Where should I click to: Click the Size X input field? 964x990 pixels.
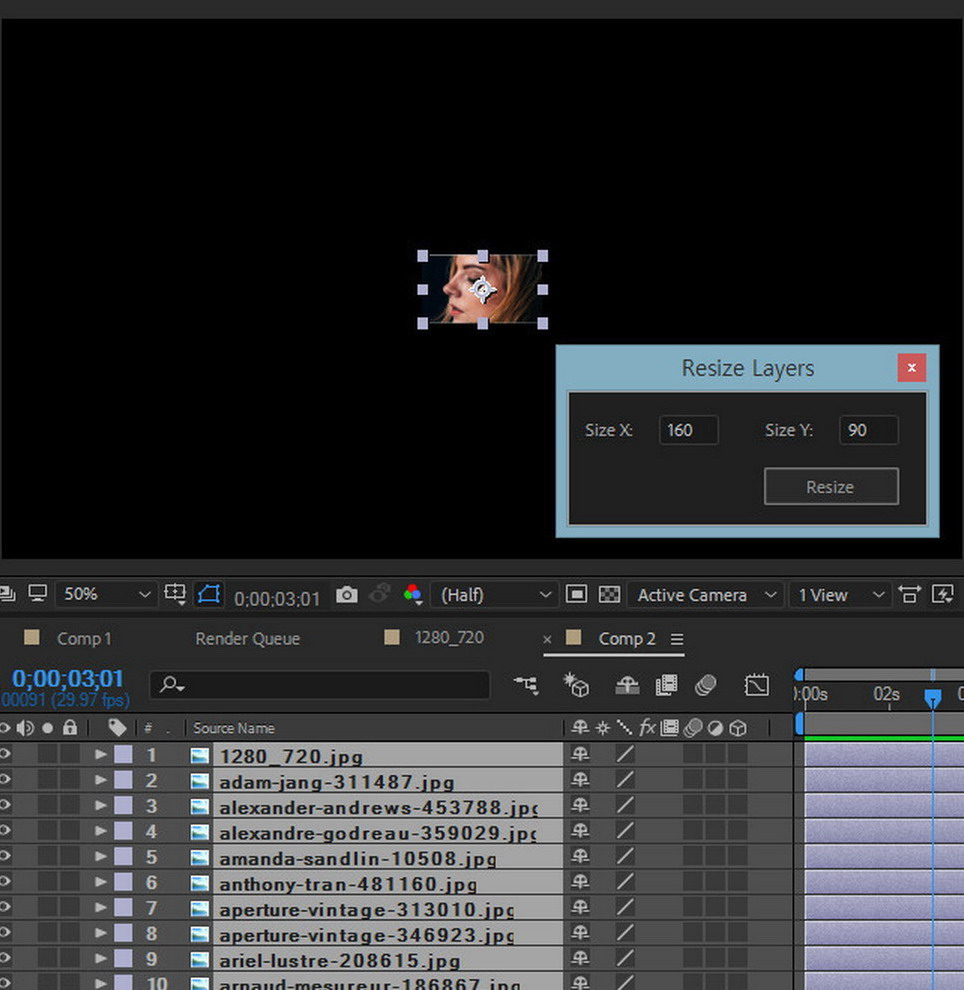point(688,430)
